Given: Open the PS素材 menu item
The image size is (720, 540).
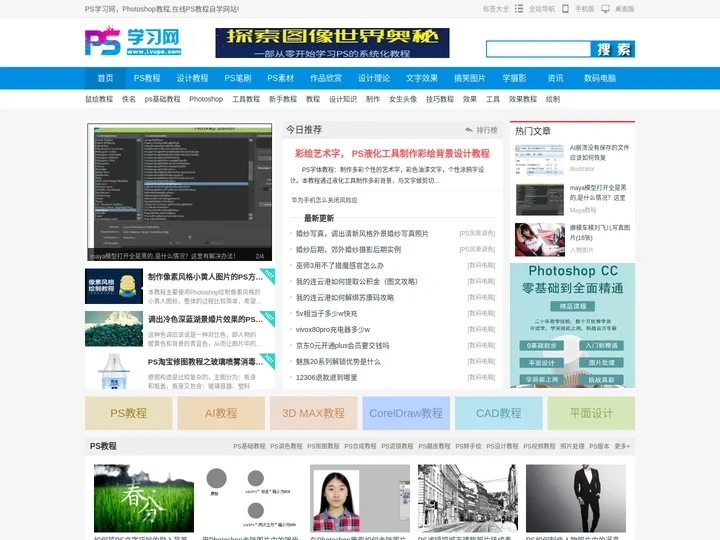Looking at the screenshot, I should 281,78.
